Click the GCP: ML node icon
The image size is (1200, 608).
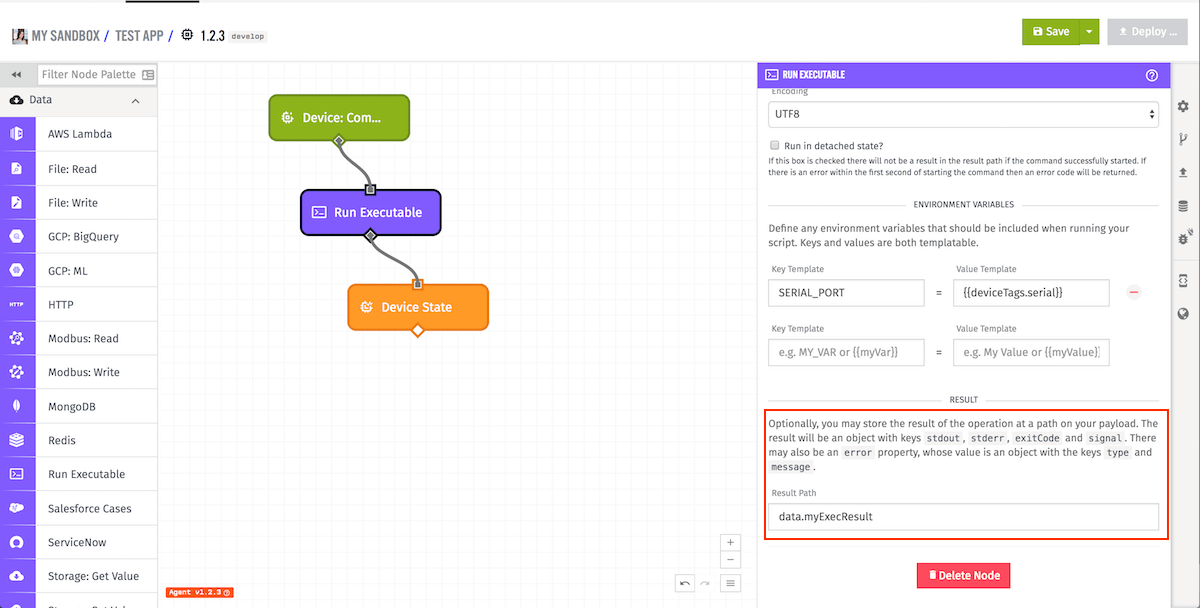pyautogui.click(x=17, y=270)
